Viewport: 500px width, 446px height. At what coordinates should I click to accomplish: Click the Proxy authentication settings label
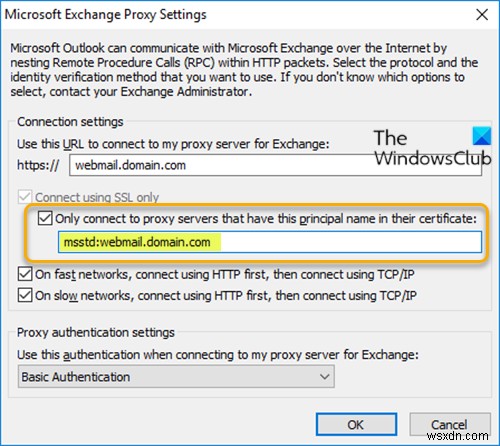[96, 332]
